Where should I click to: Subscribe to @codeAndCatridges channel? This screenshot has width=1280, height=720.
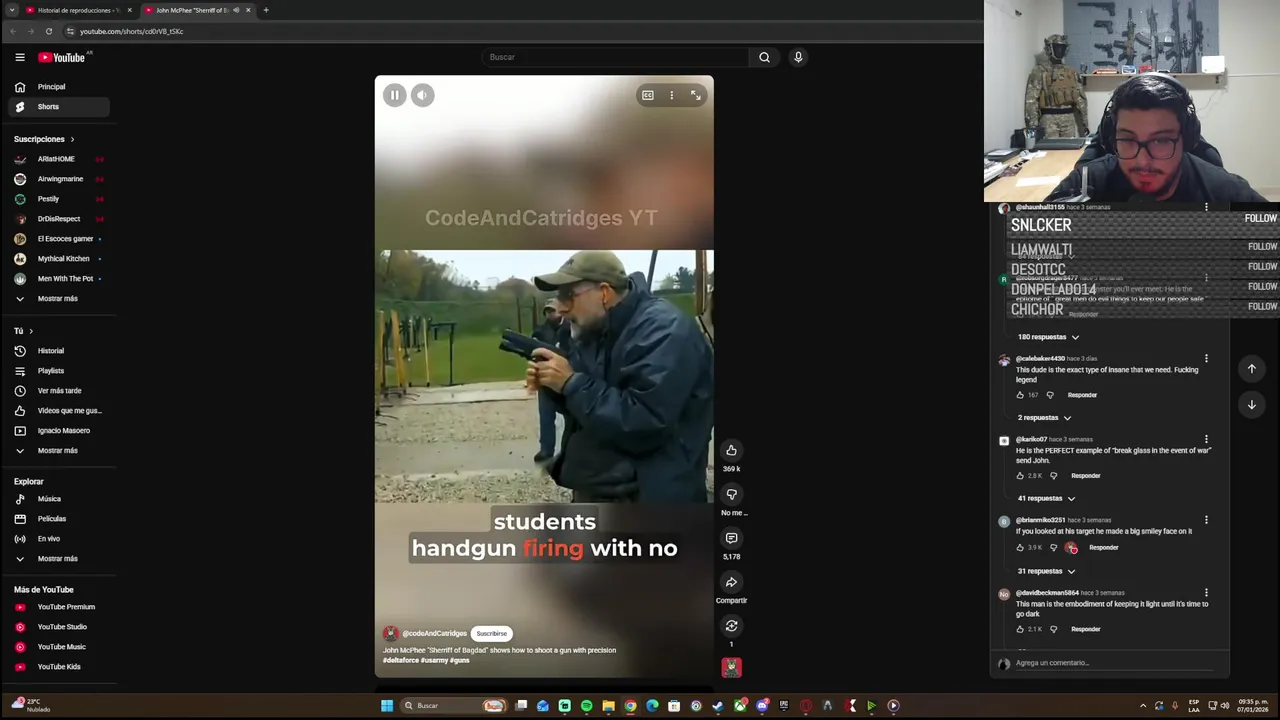click(x=491, y=633)
